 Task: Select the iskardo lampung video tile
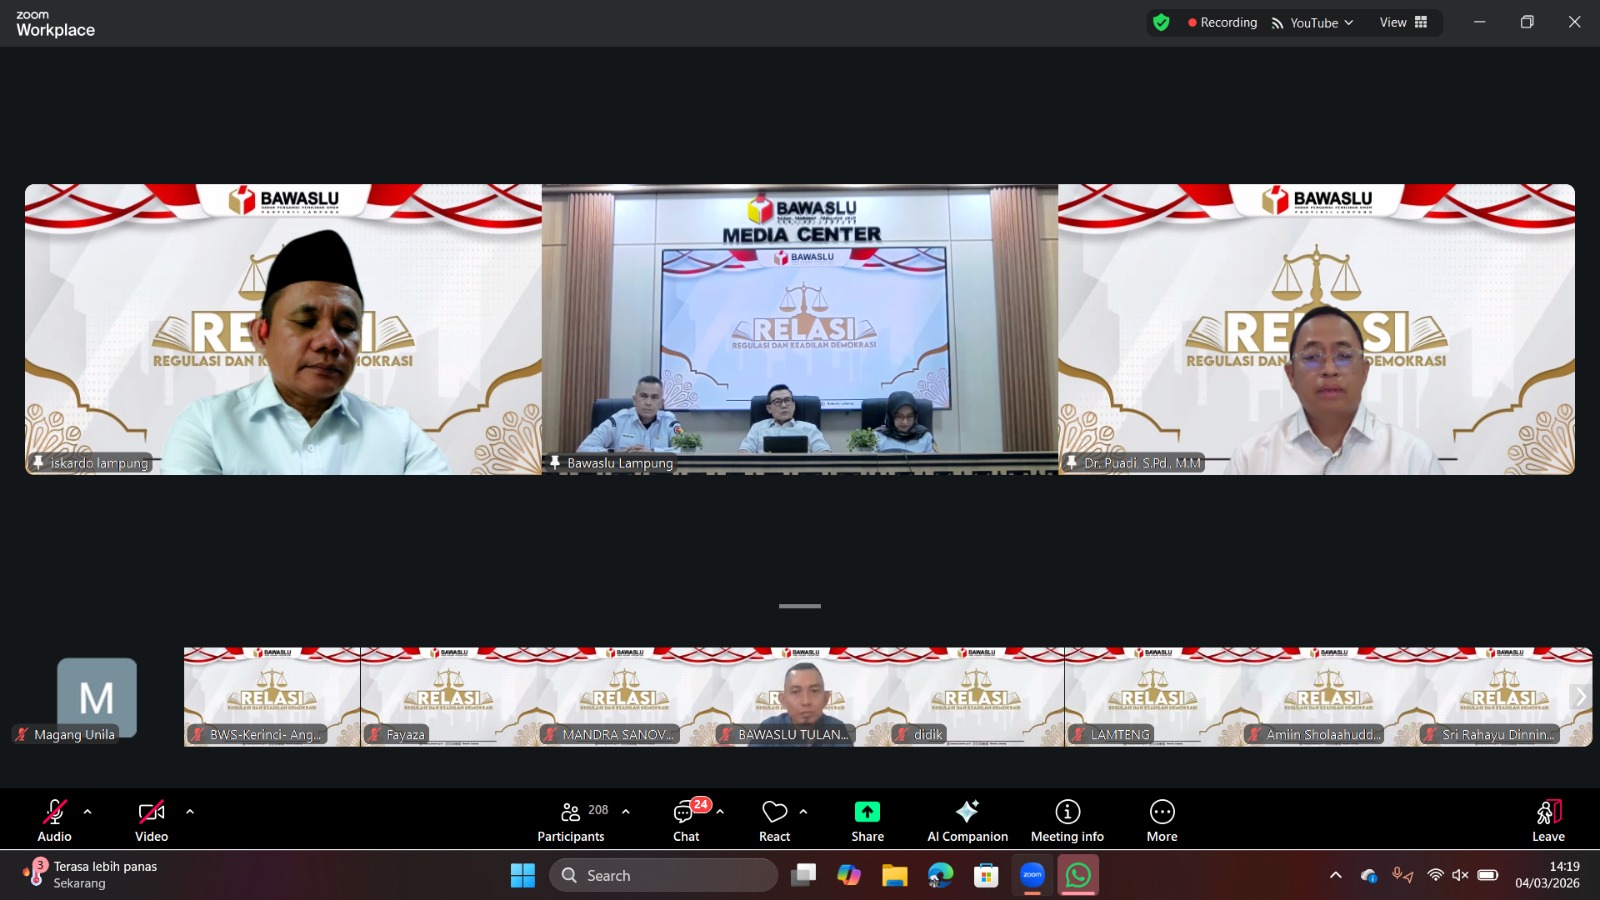(283, 329)
